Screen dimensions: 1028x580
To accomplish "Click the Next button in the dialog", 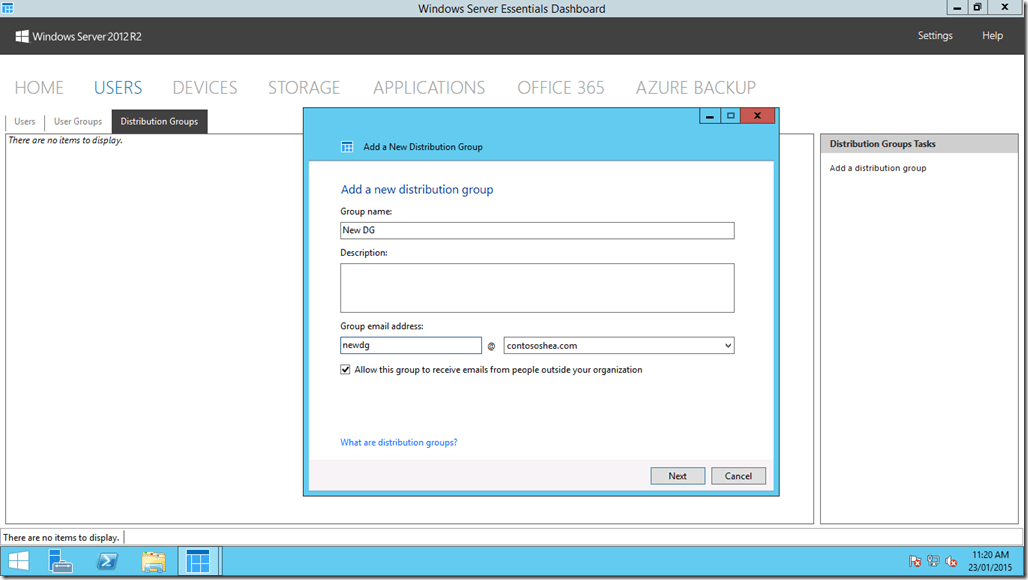I will pos(678,475).
